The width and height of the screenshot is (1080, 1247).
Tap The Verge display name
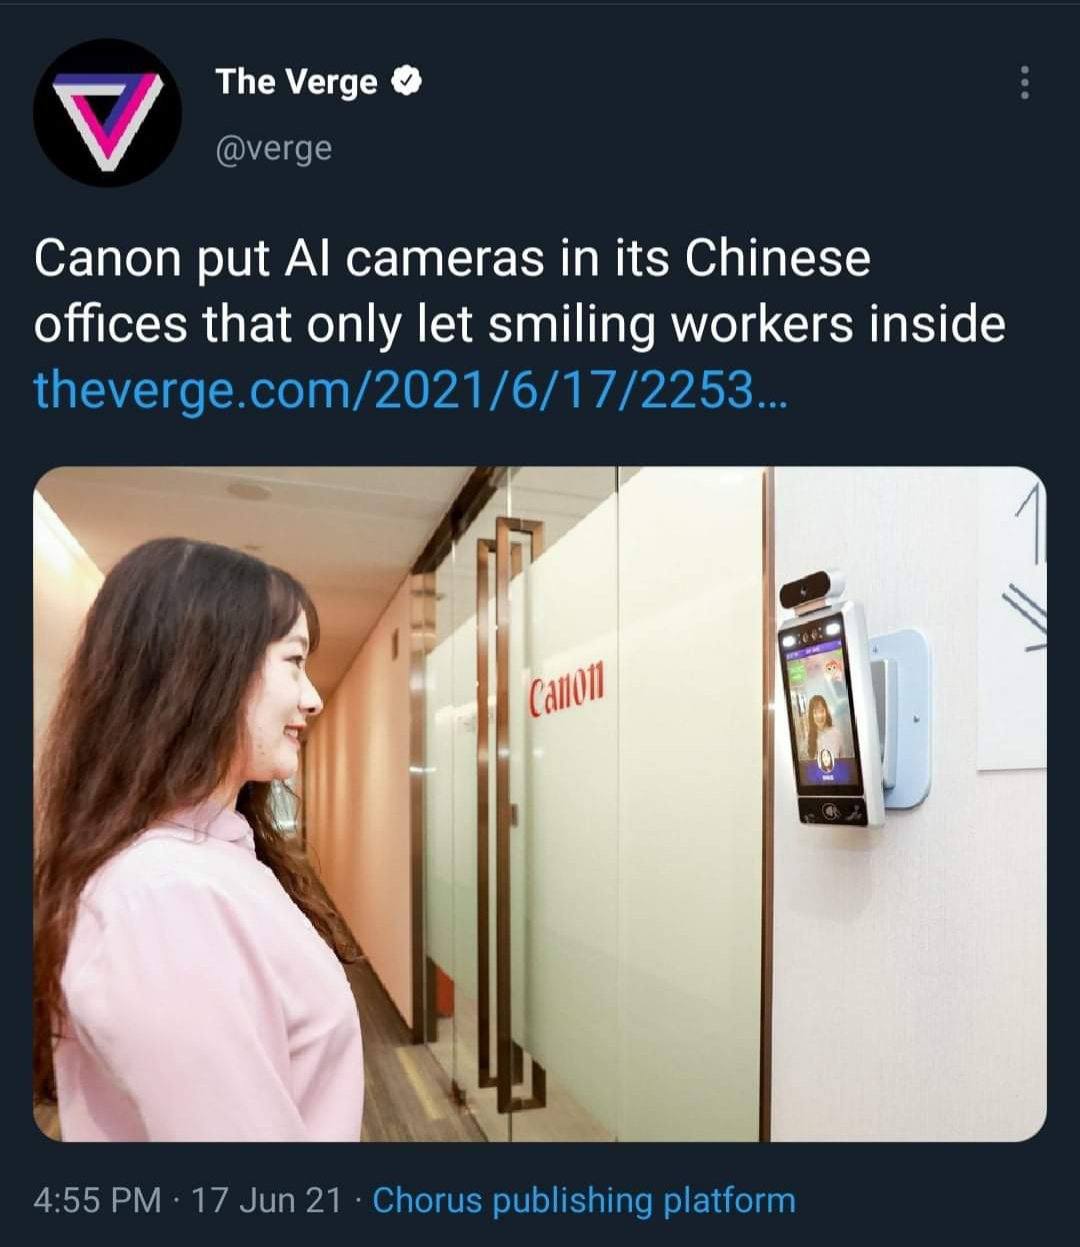coord(297,82)
